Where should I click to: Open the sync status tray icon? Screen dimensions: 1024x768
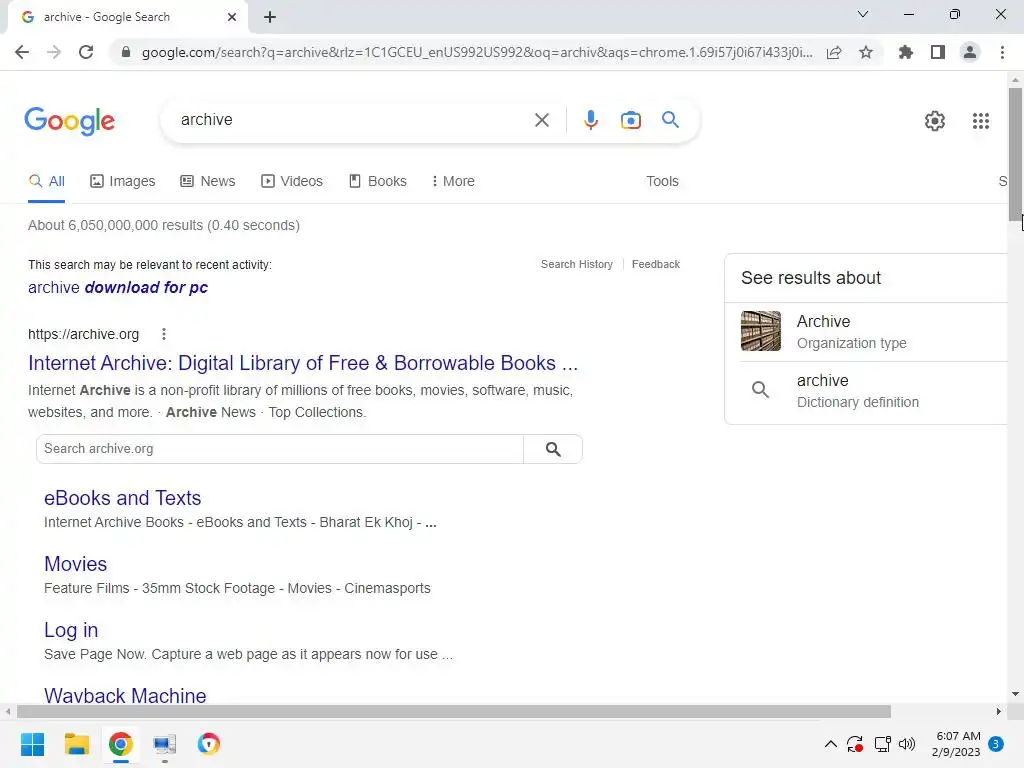[855, 744]
